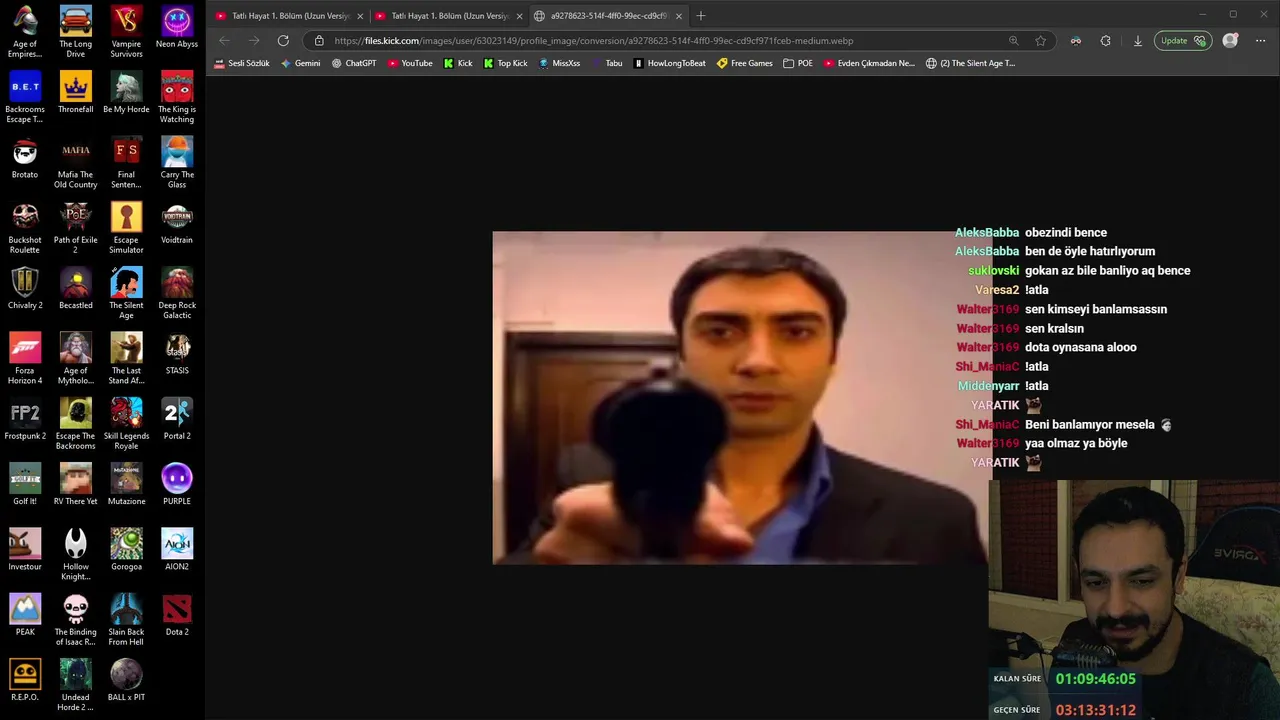This screenshot has height=720, width=1280.
Task: Open YouTube bookmark
Action: click(x=410, y=63)
